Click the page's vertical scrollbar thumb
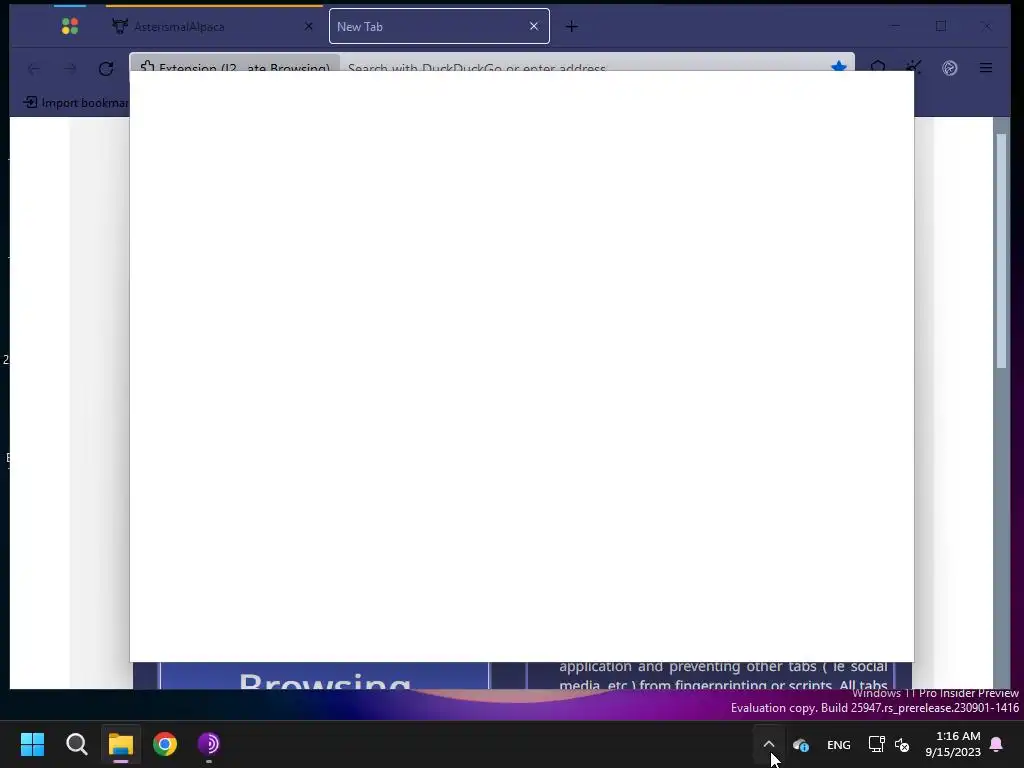This screenshot has height=768, width=1024. click(x=1001, y=251)
